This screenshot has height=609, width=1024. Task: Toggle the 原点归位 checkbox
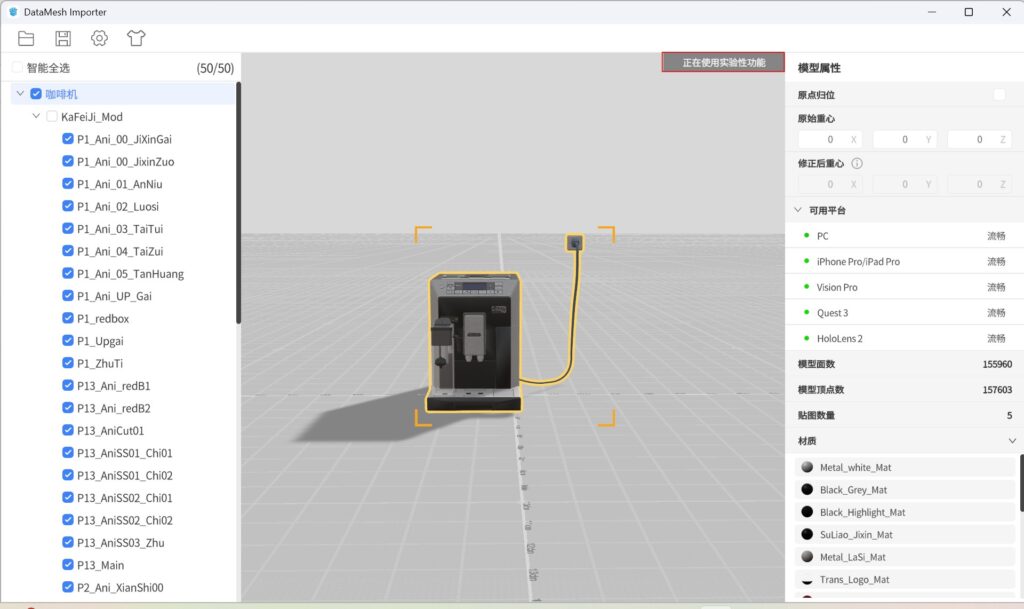point(999,95)
